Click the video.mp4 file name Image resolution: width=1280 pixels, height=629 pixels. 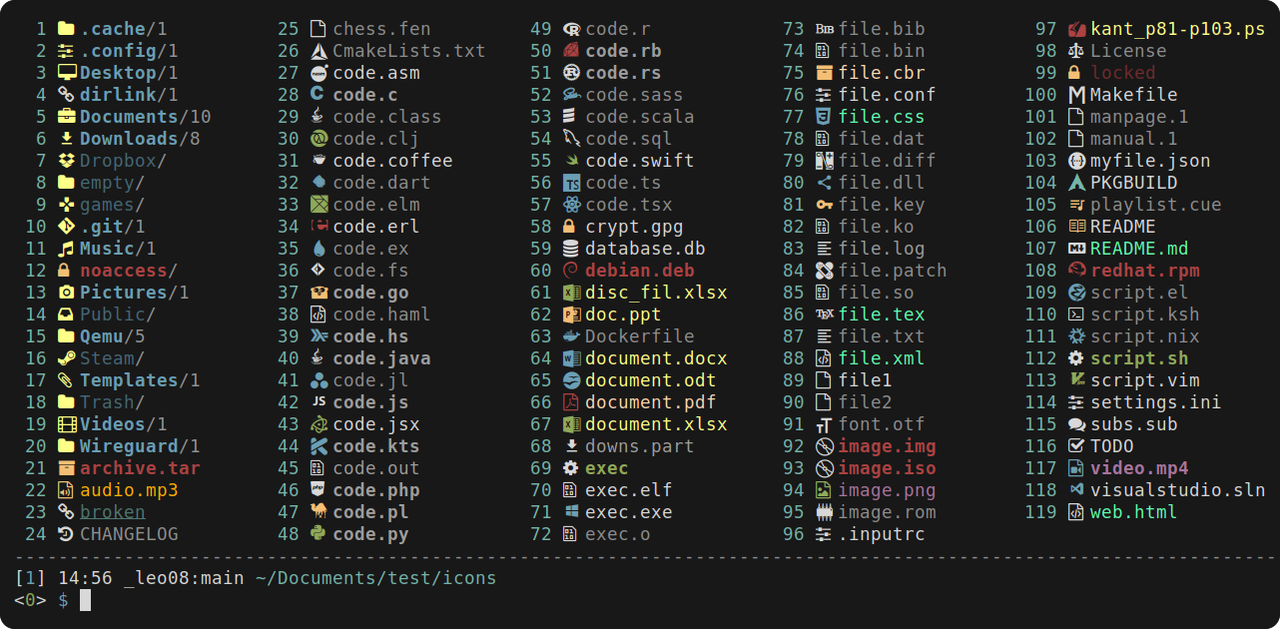point(1140,469)
